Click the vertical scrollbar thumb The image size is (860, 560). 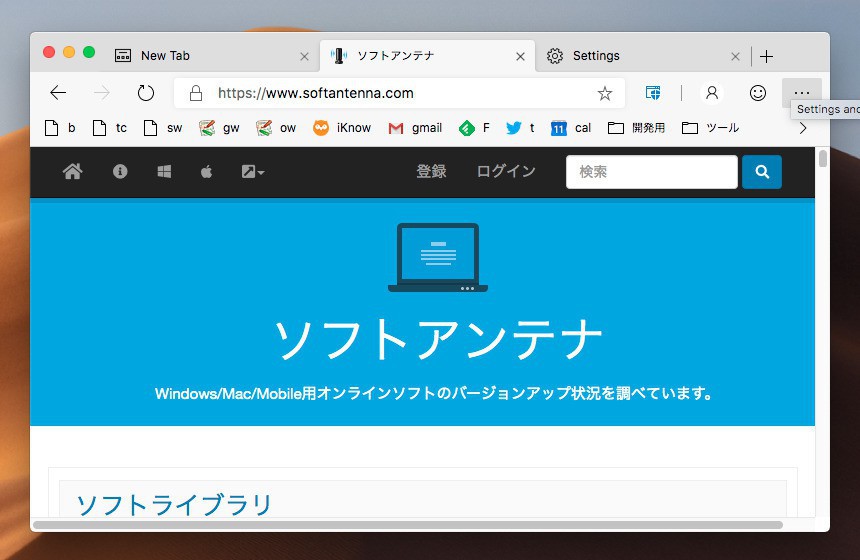pos(822,159)
